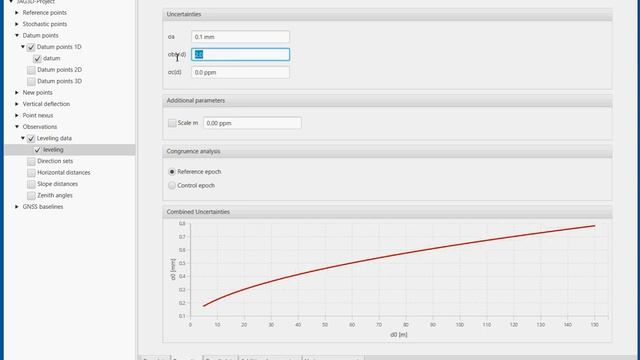Screen dimensions: 640x360
Task: Select the Reference epoch radio button
Action: (172, 172)
